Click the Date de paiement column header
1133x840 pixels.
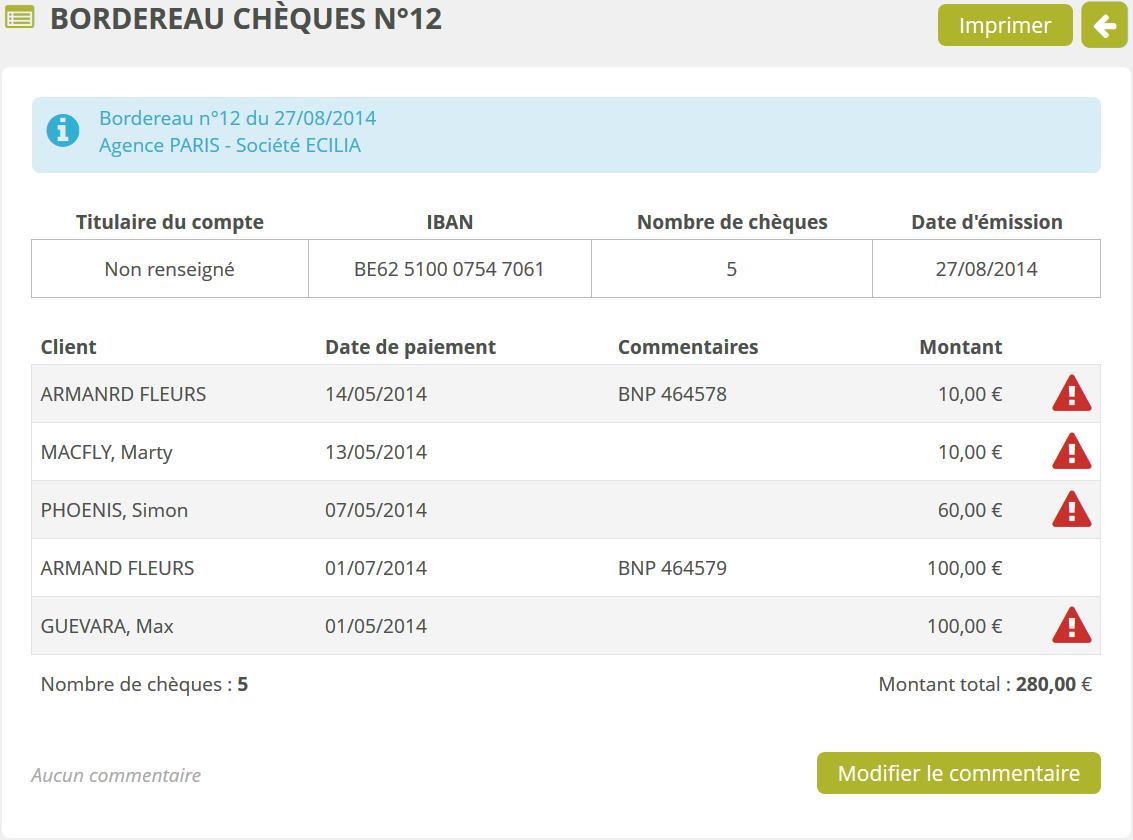click(410, 347)
